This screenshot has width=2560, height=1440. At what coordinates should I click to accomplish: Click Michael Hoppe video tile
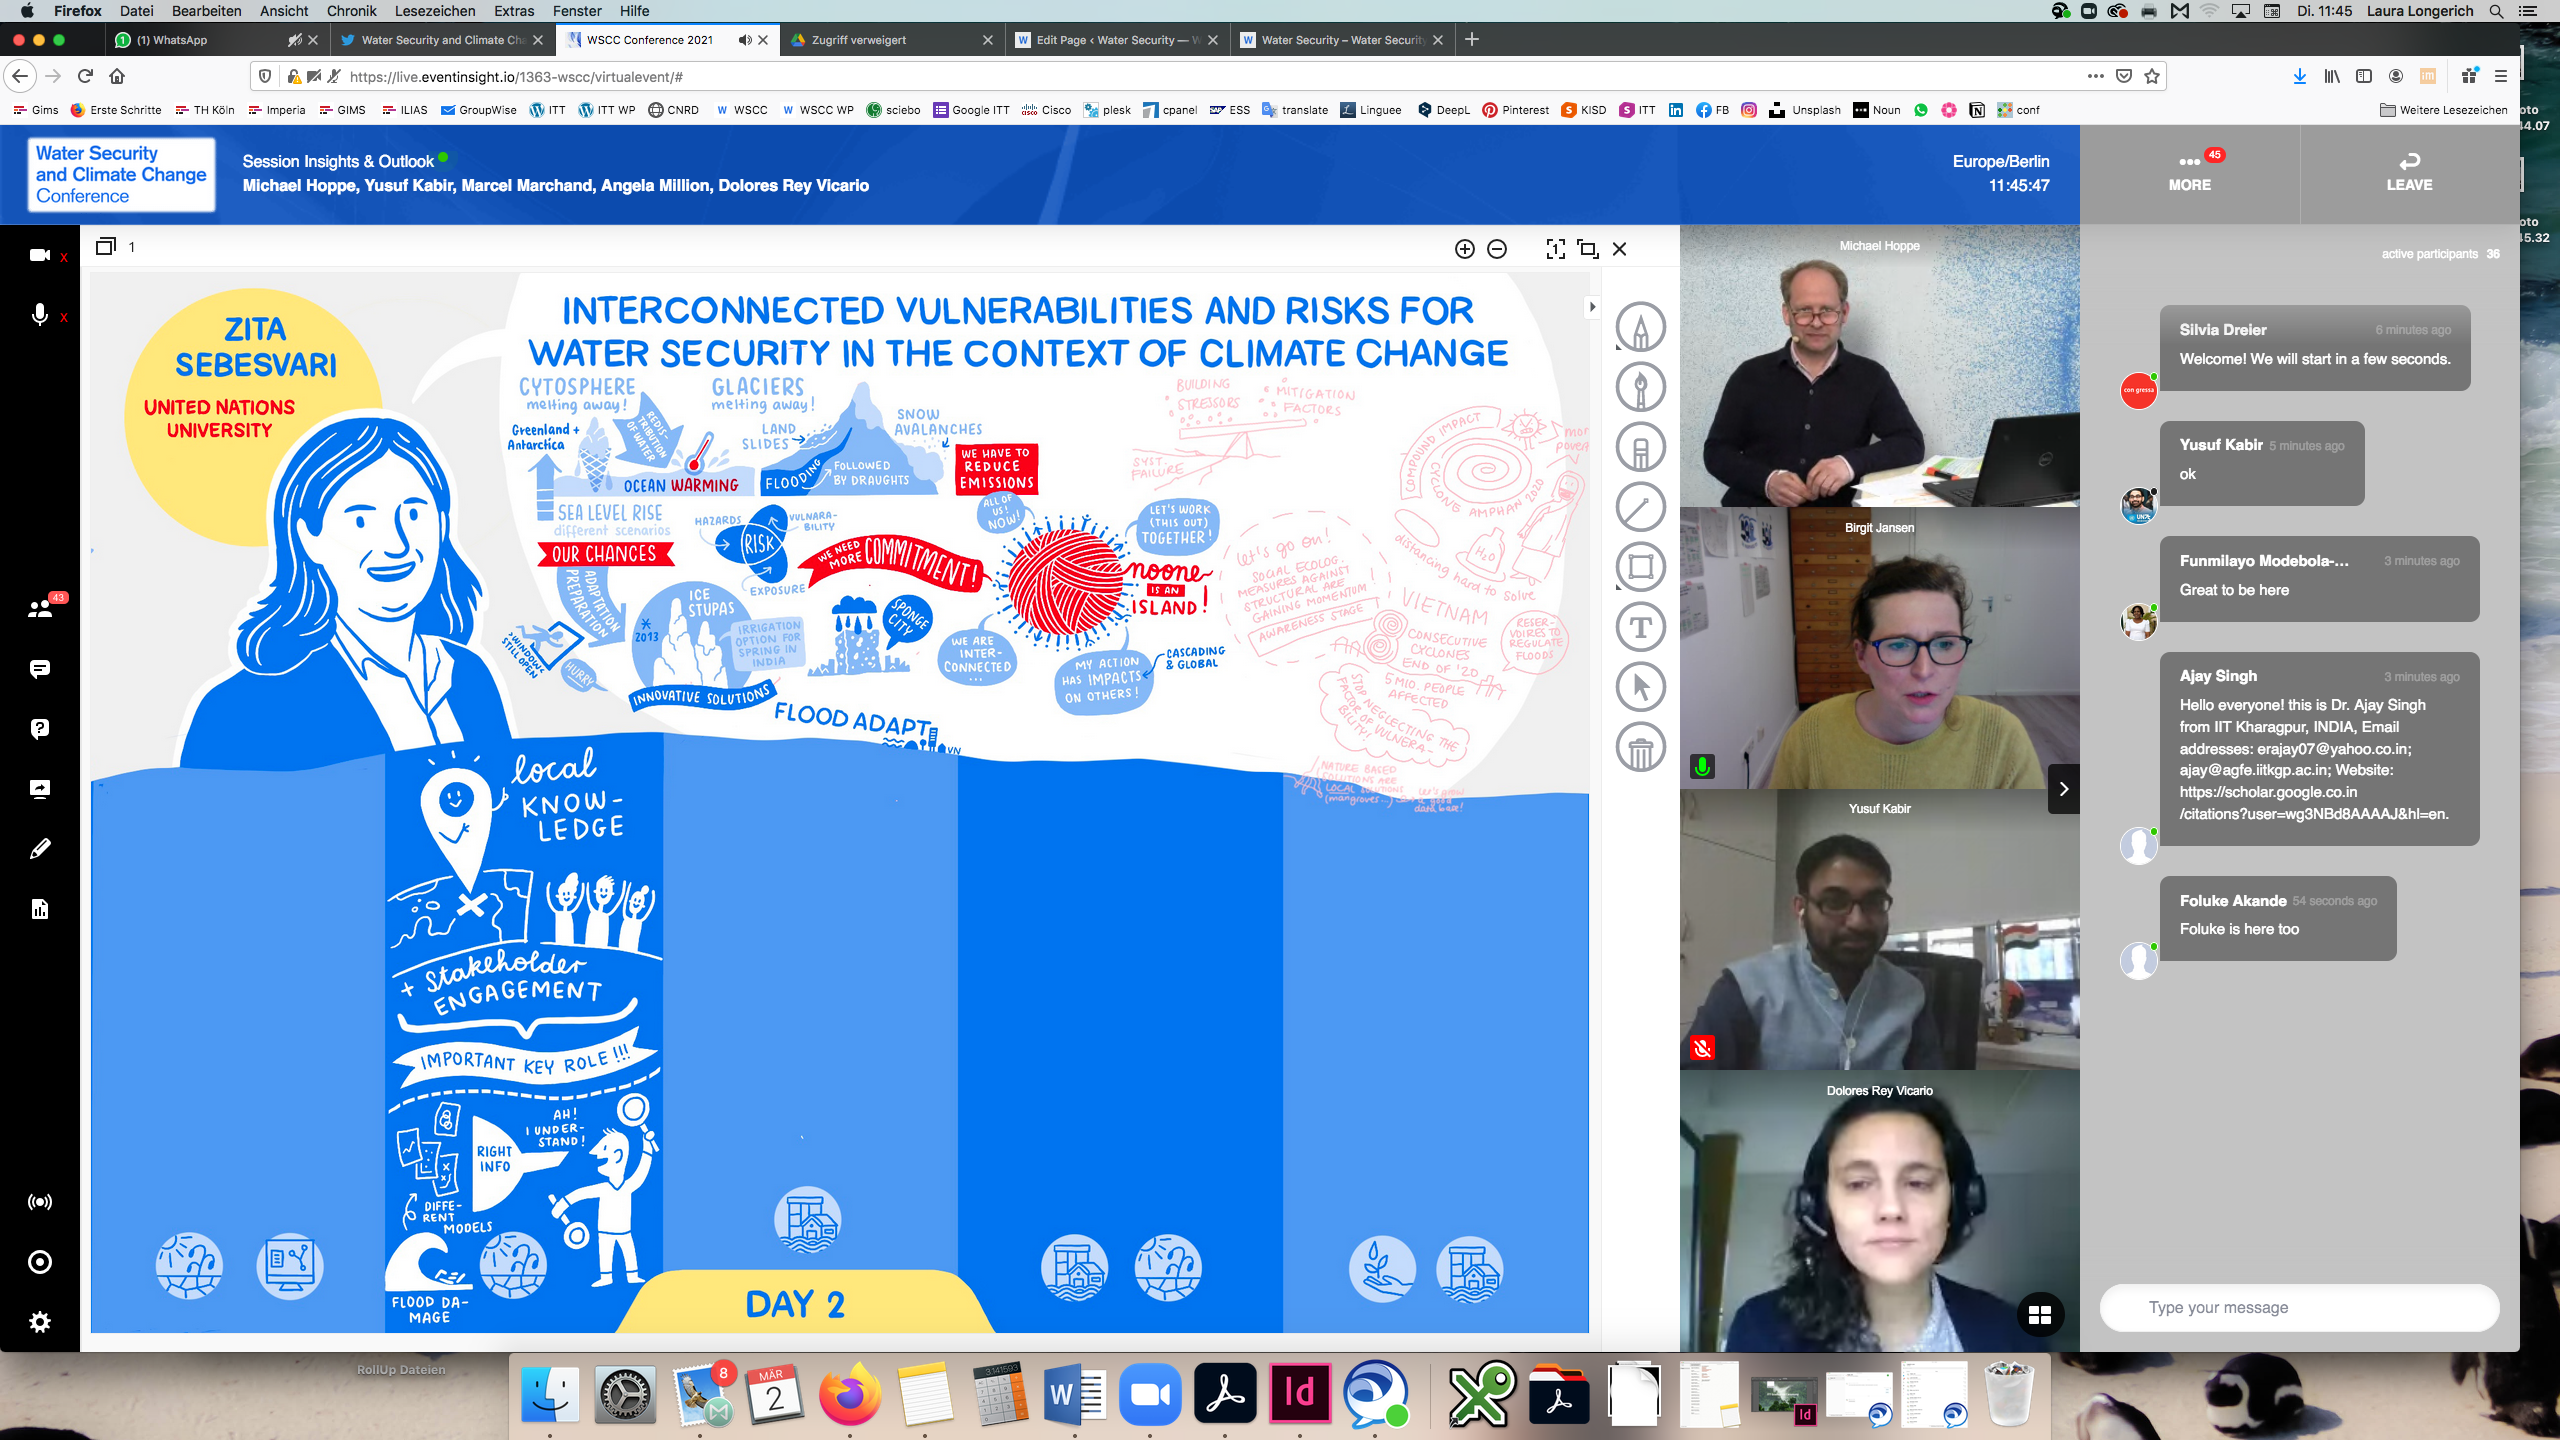click(1879, 367)
